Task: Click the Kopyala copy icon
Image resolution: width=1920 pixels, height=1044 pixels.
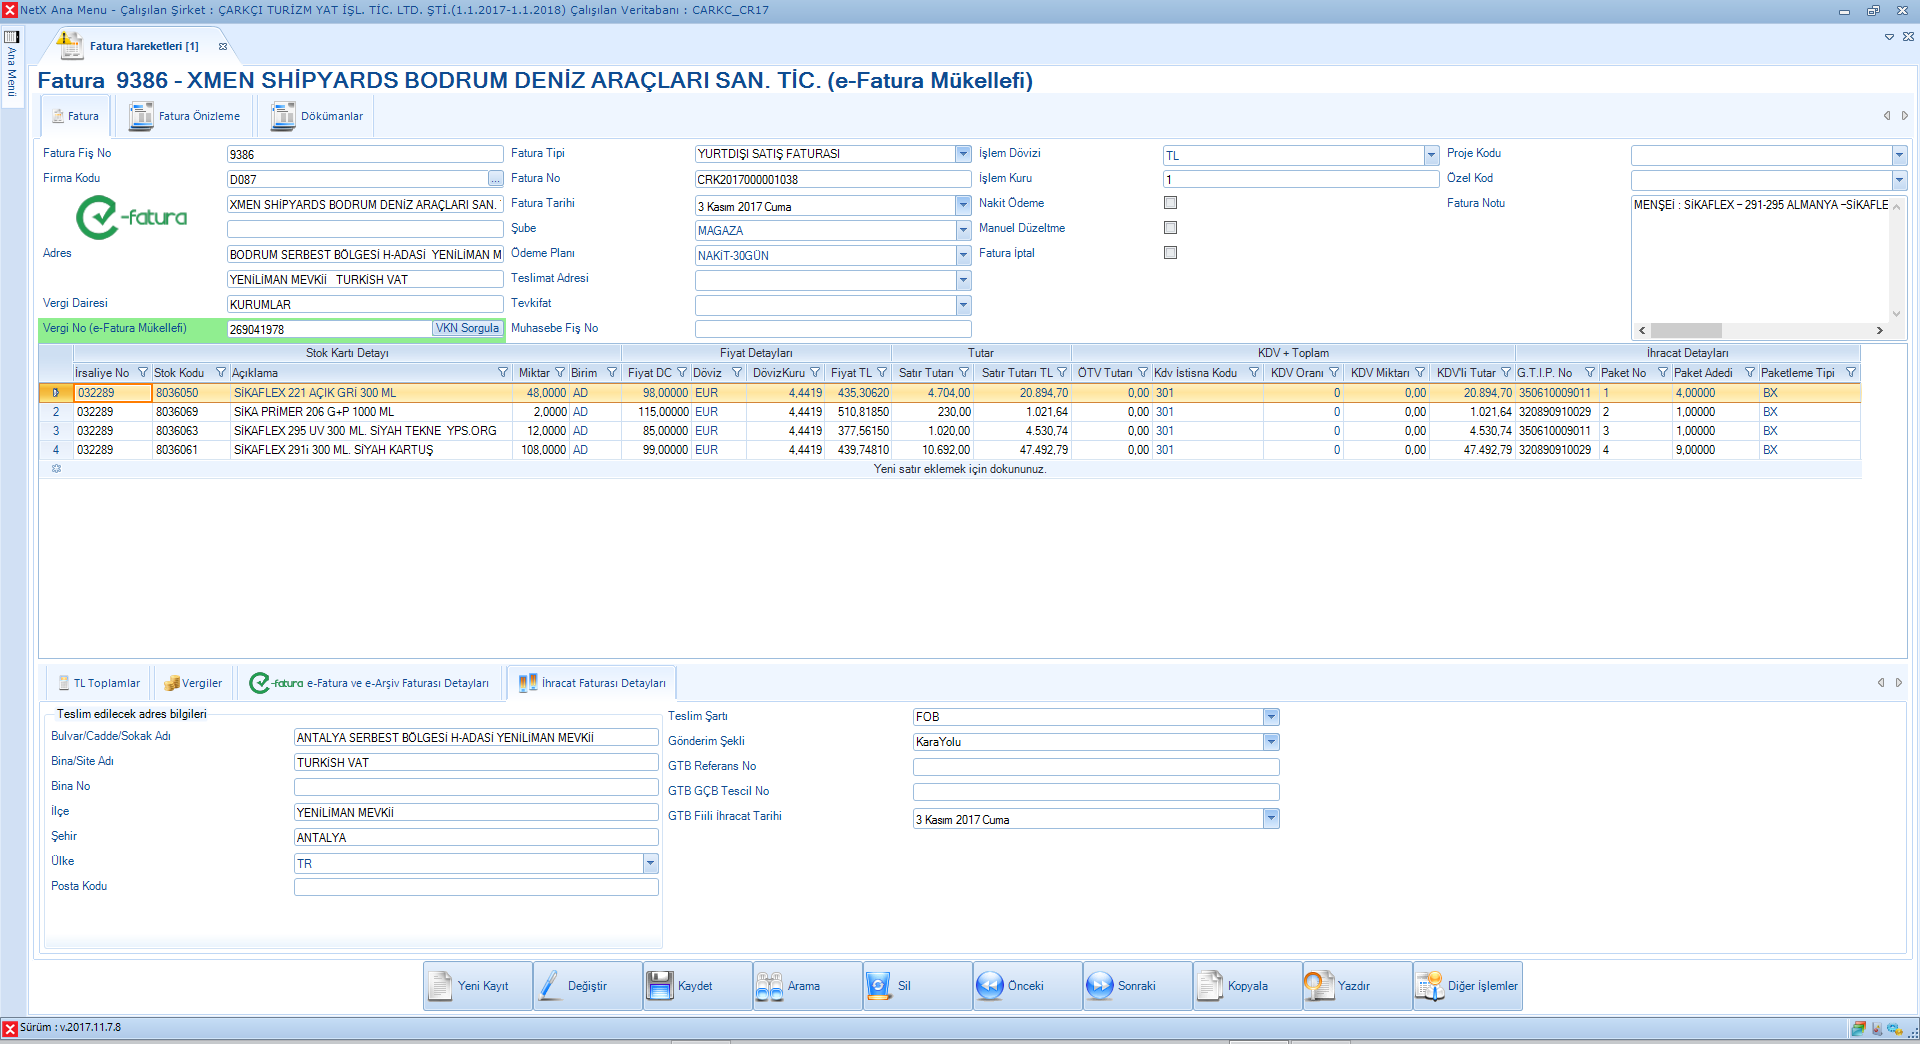Action: click(1209, 986)
